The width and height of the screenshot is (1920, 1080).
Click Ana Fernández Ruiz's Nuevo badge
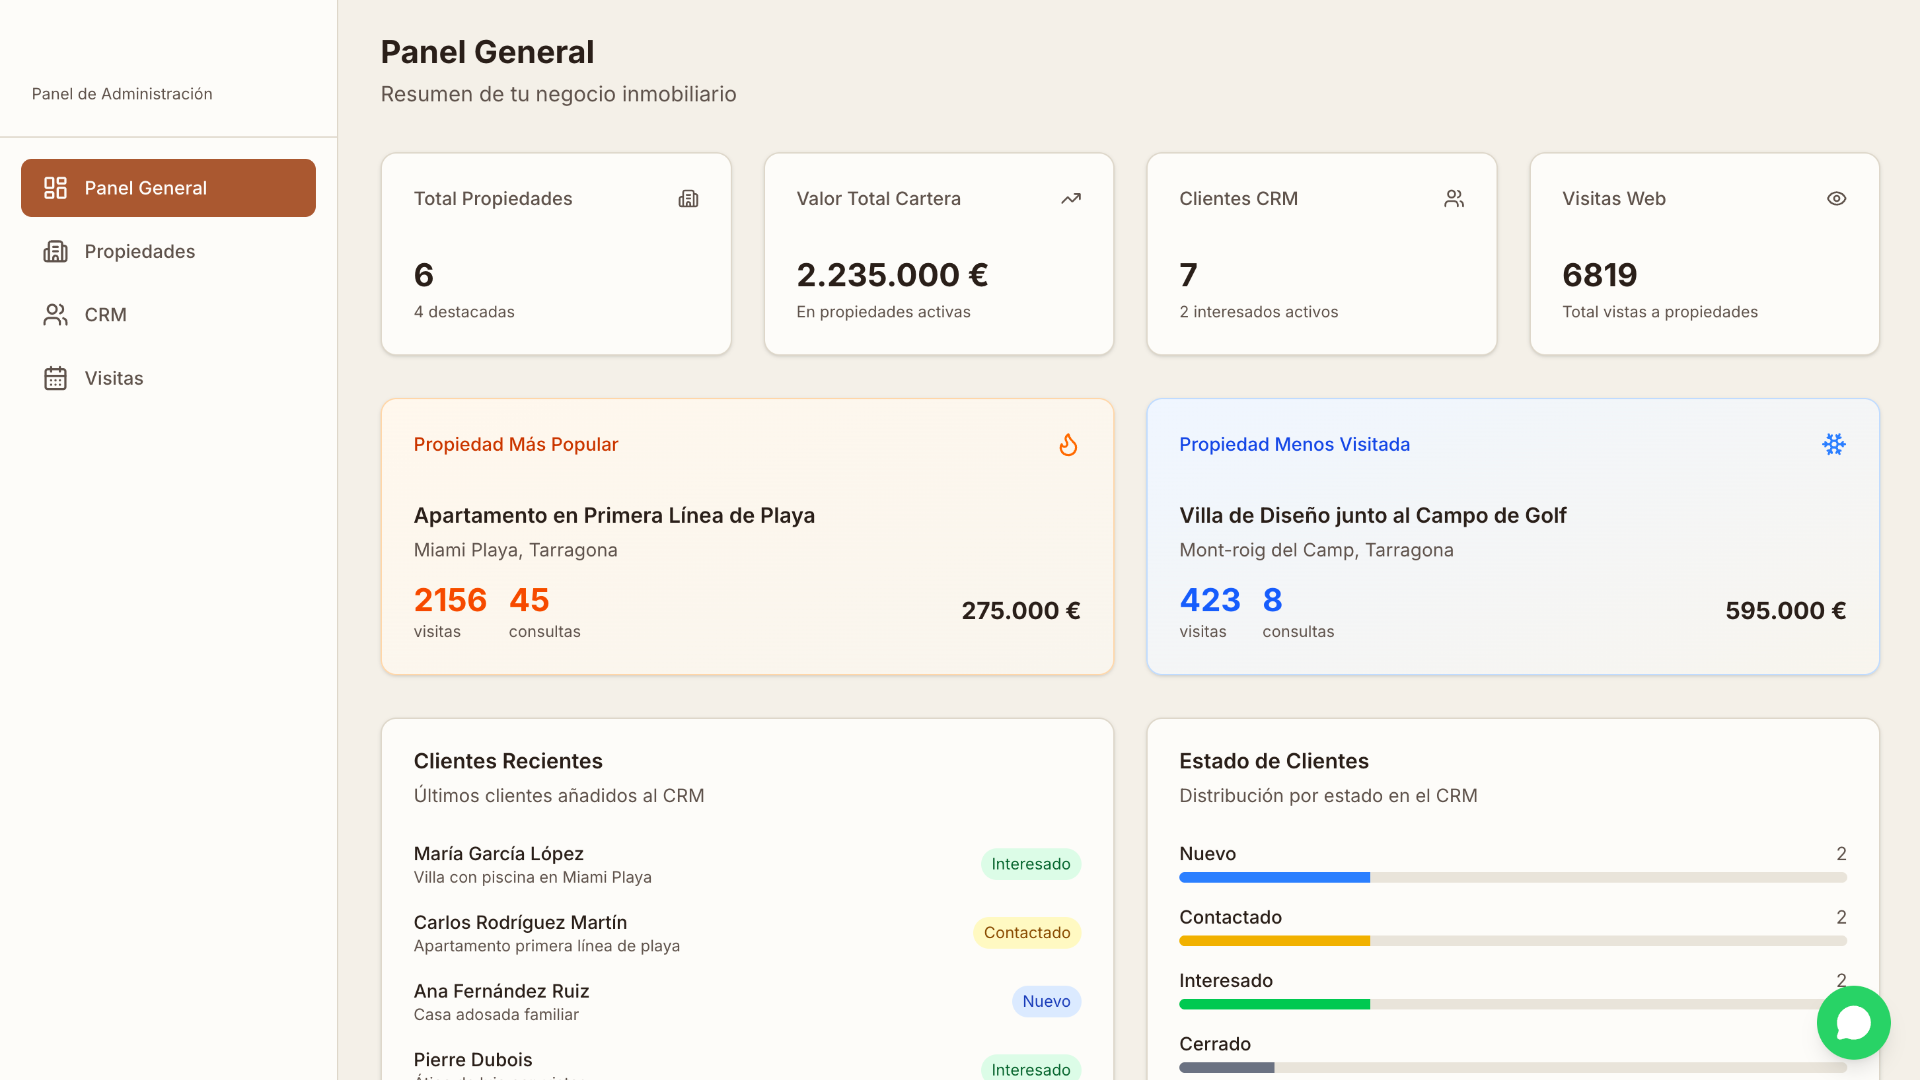(x=1046, y=1001)
